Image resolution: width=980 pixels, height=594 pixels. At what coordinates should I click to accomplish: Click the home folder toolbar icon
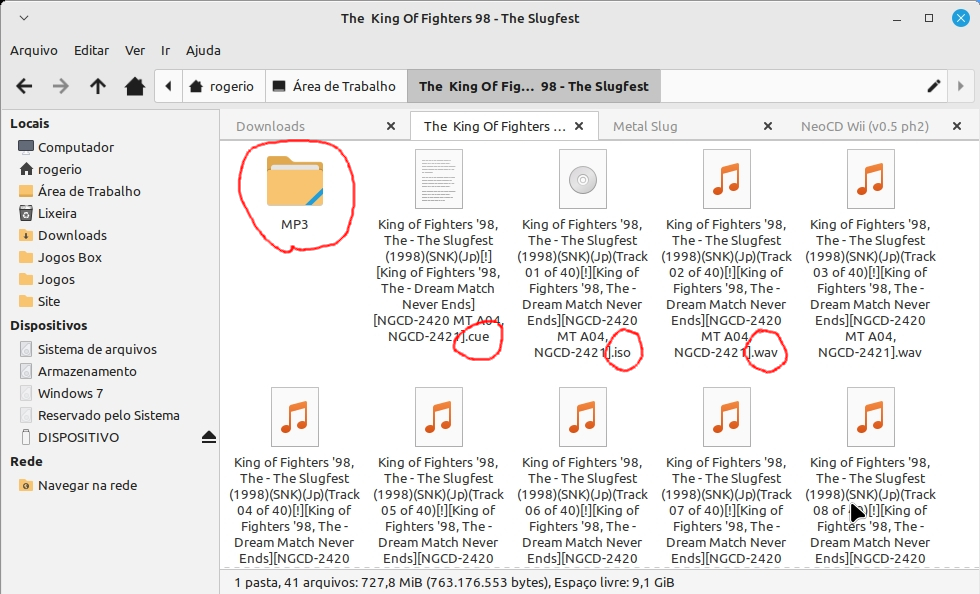tap(135, 86)
